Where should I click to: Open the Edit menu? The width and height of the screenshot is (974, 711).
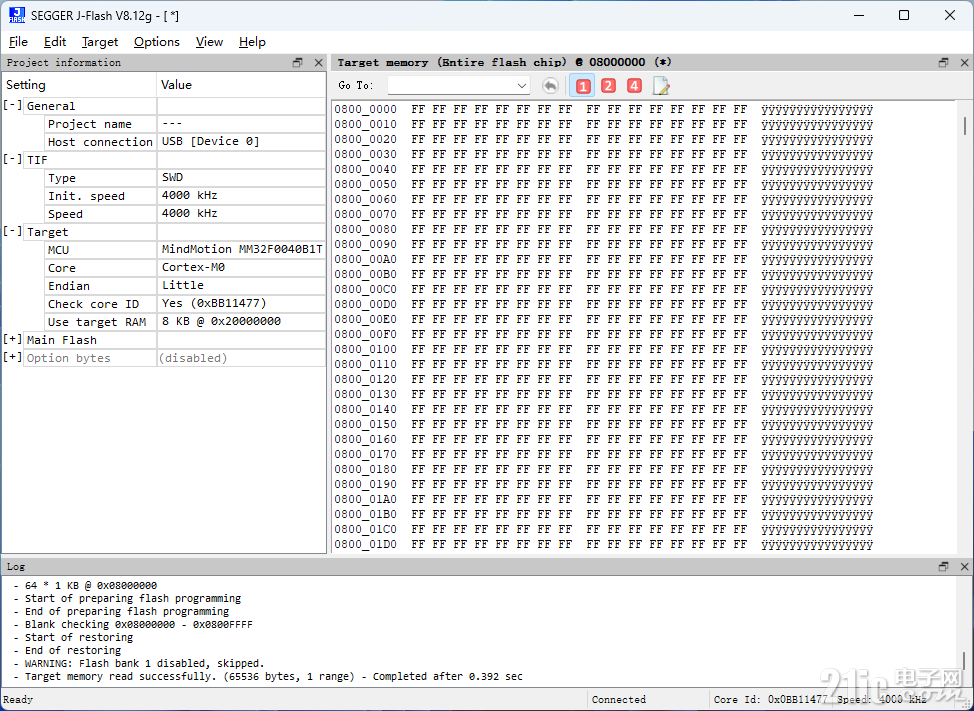pyautogui.click(x=55, y=42)
